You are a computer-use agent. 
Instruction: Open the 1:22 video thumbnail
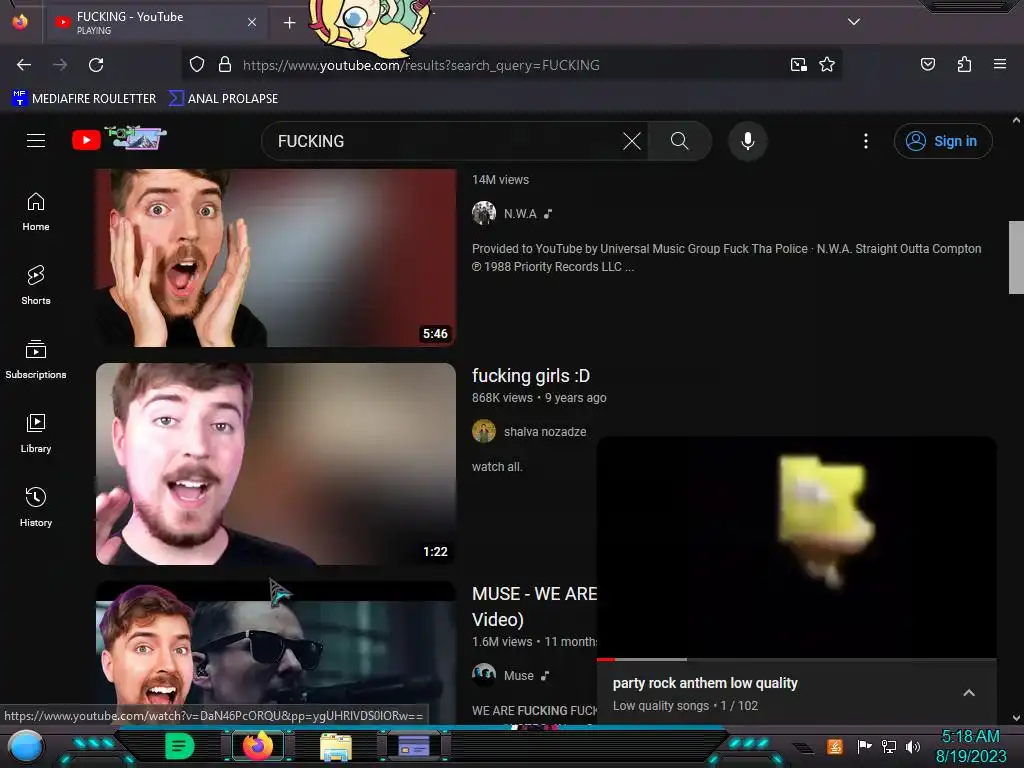[x=276, y=464]
